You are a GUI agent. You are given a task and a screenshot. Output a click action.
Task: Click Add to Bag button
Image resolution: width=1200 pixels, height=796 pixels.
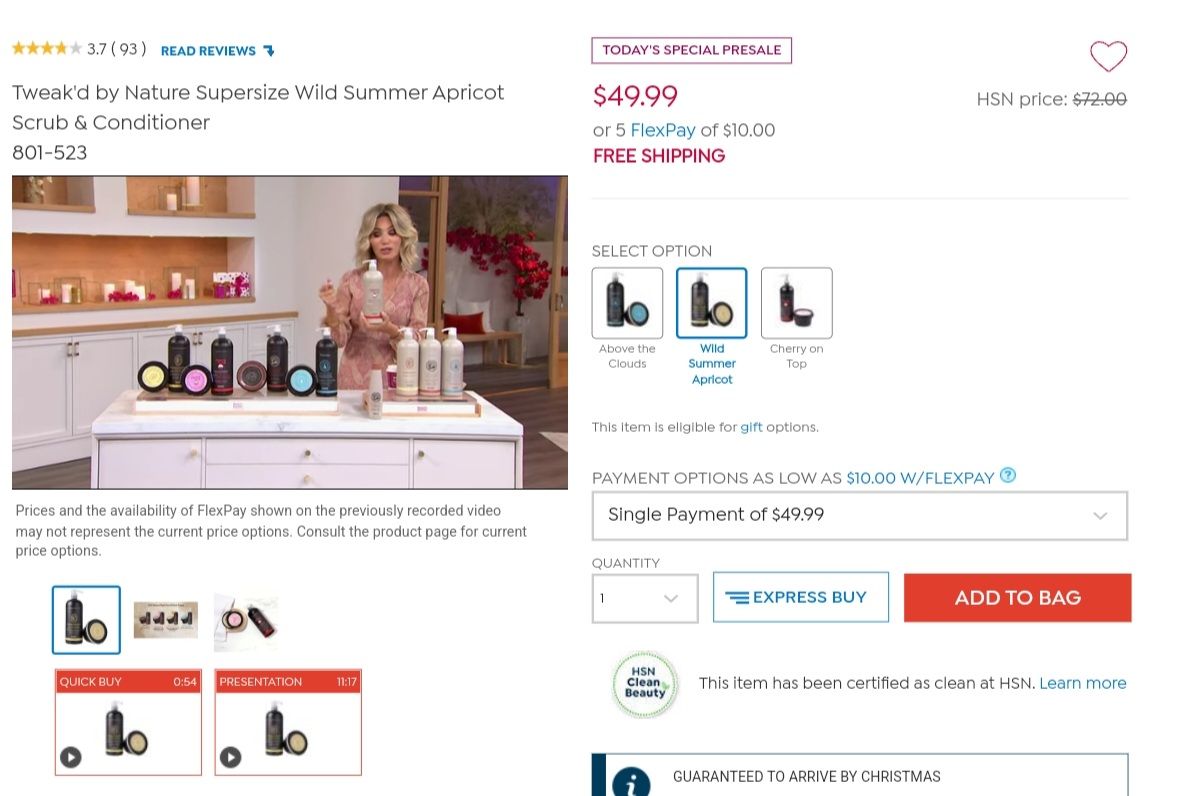coord(1018,598)
